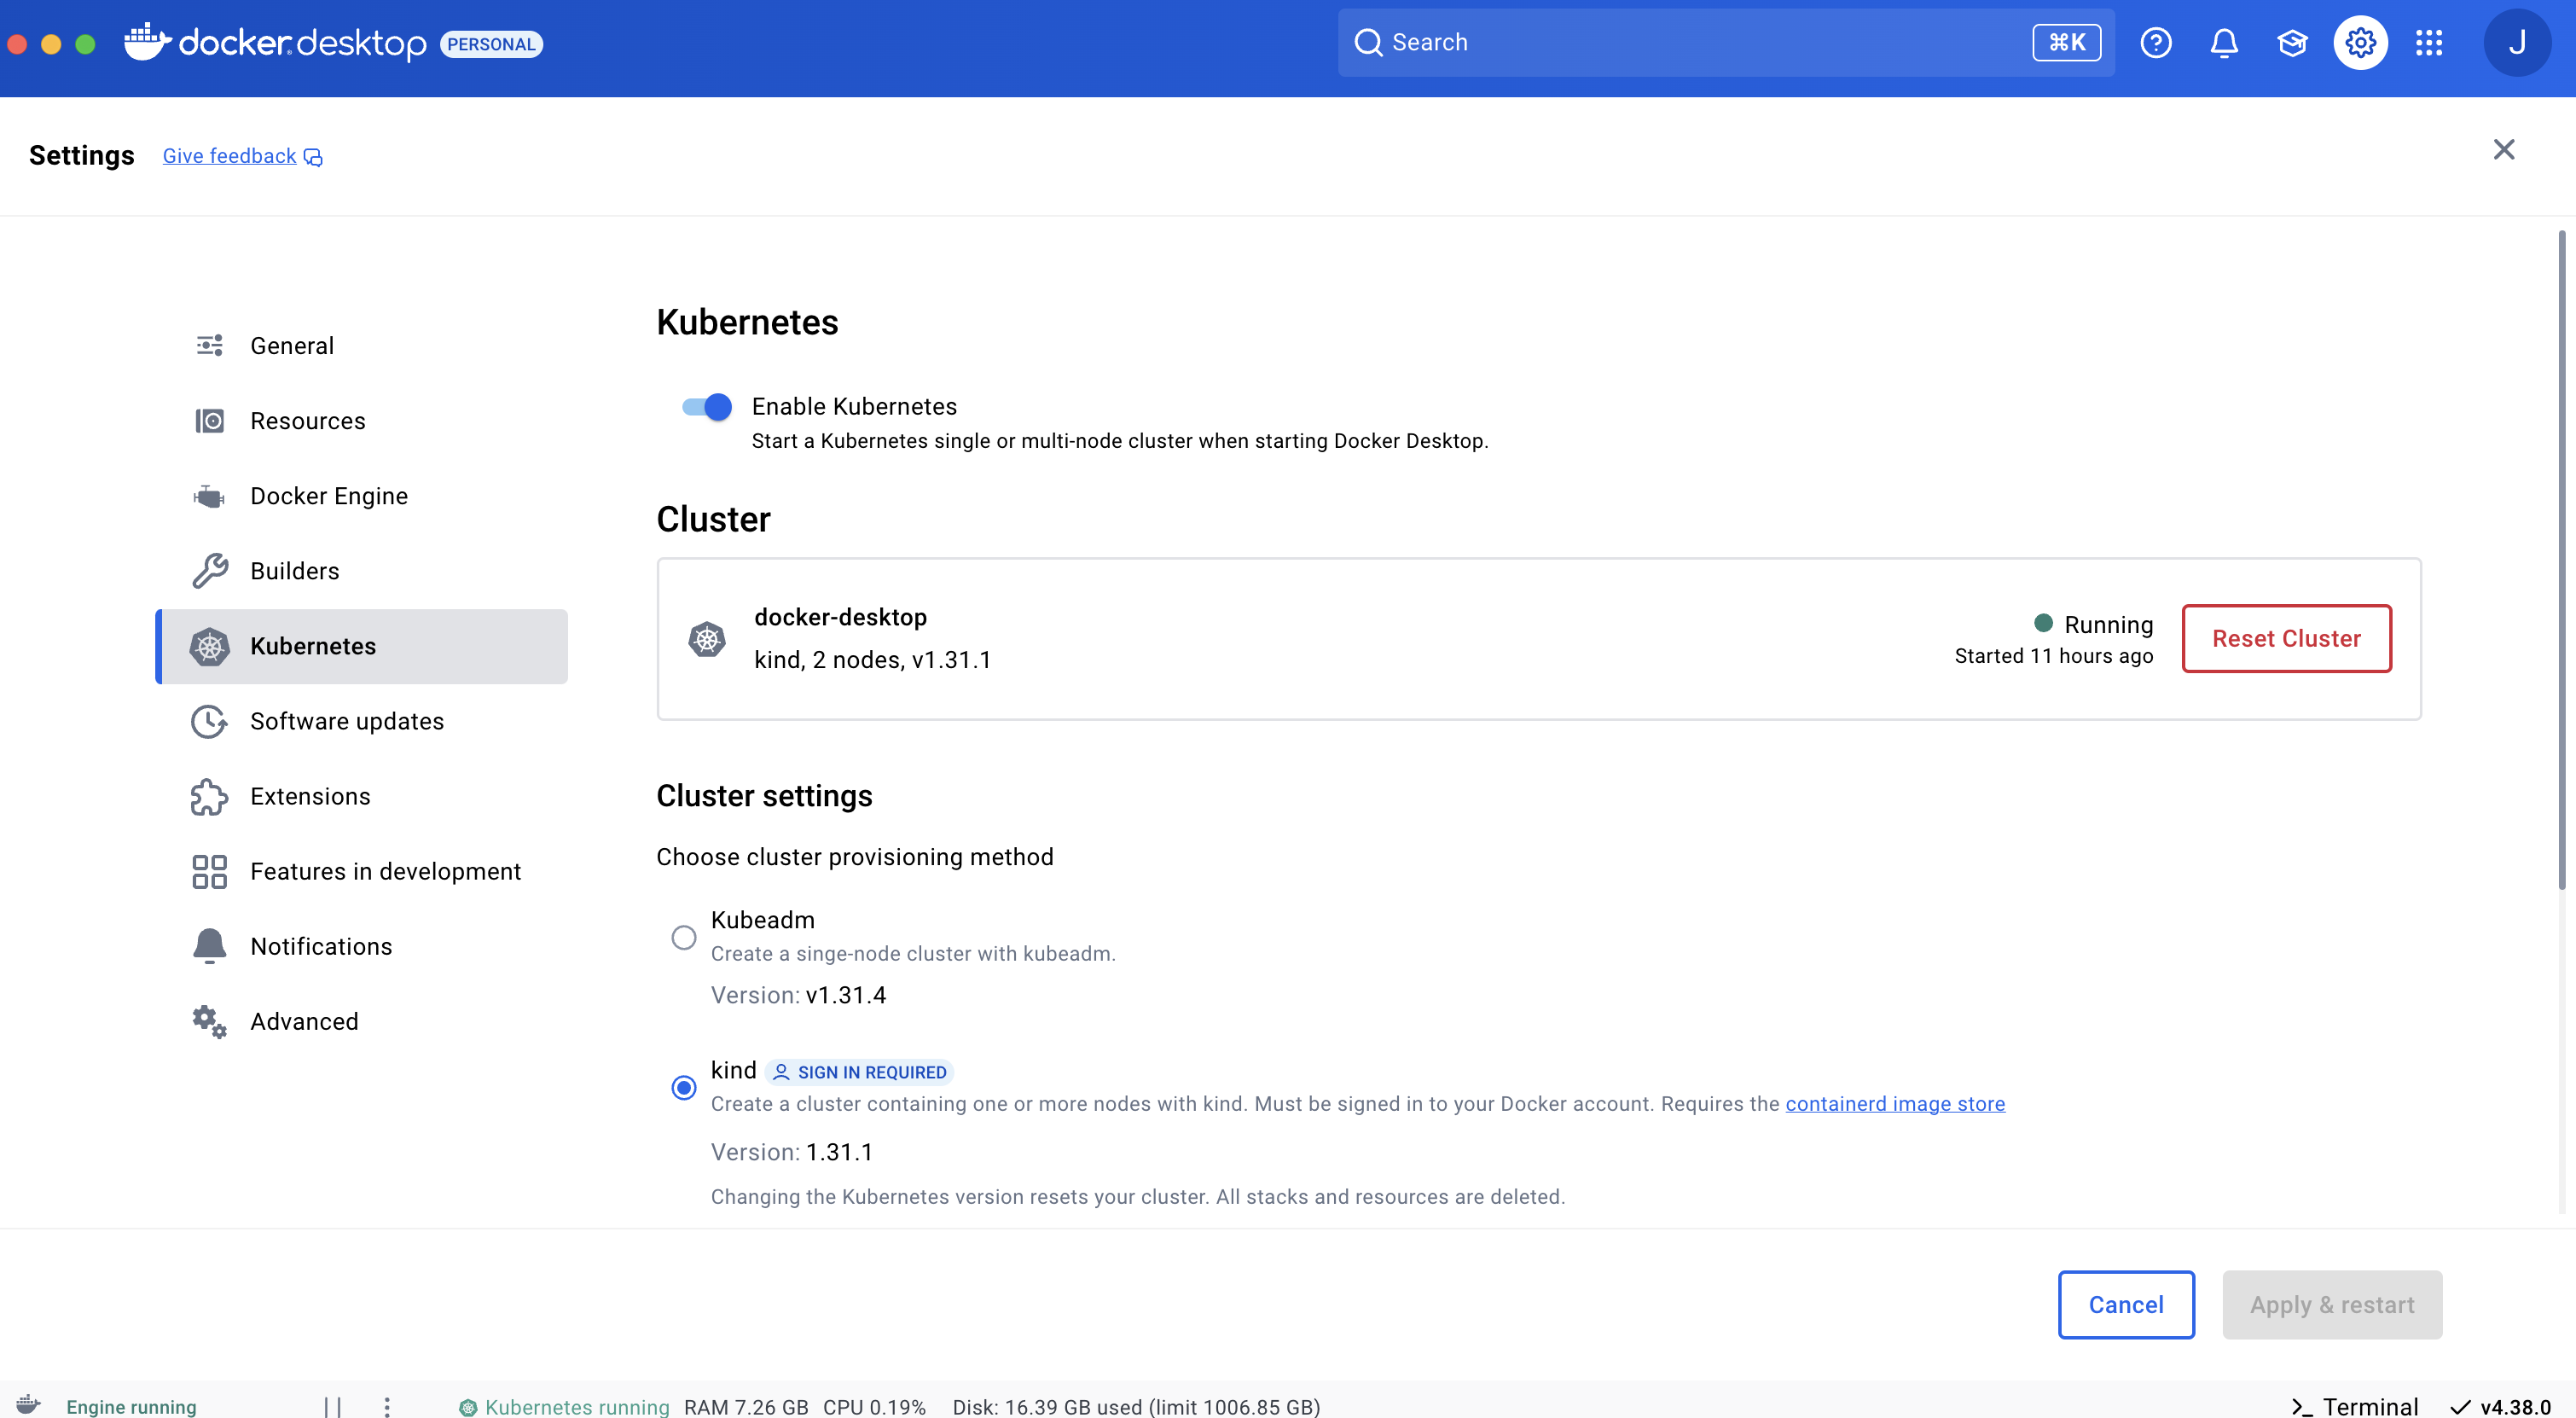Screen dimensions: 2576x1418
Task: Pause engine via status bar pause icon
Action: coord(333,1406)
